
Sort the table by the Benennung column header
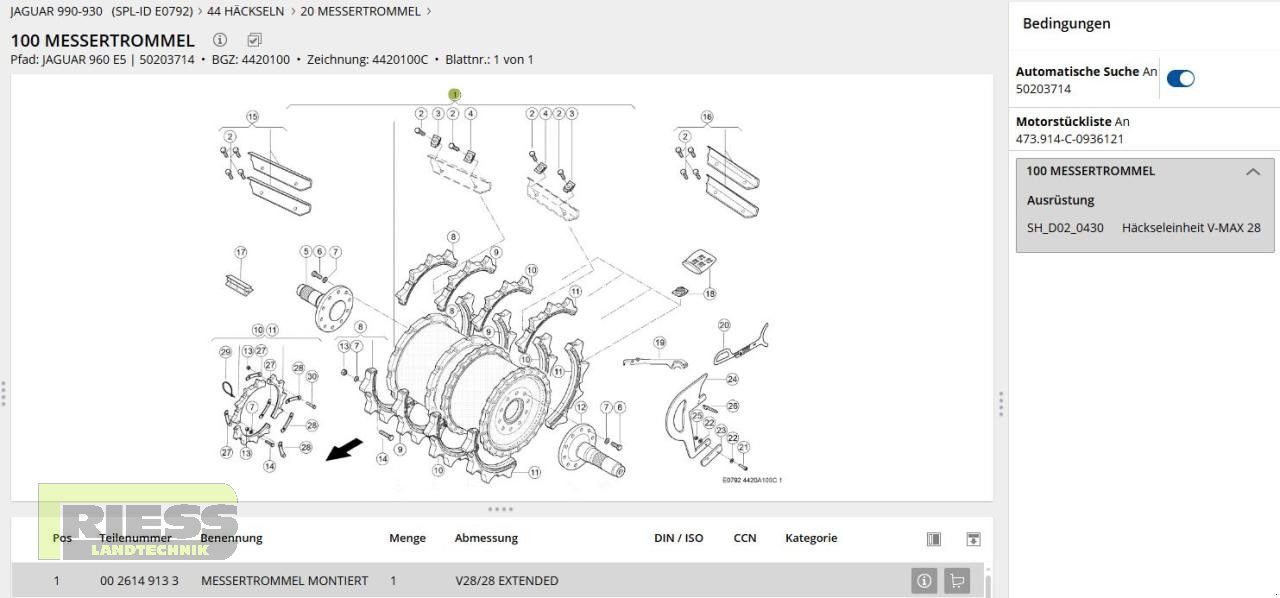[231, 538]
